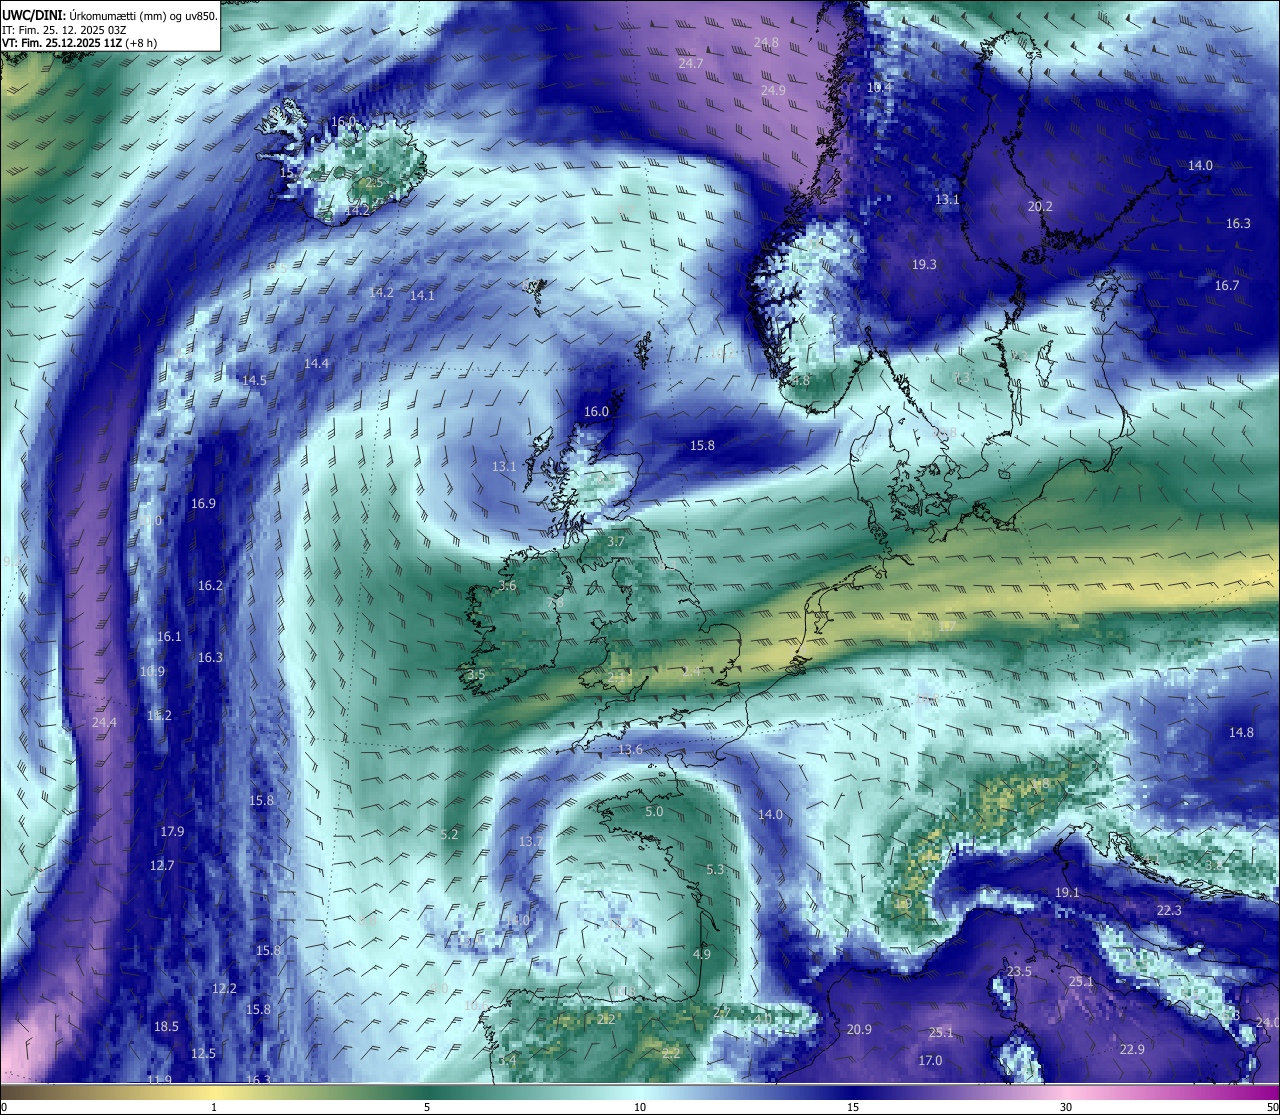Click the 20.9 value in western Mediterranean
This screenshot has width=1280, height=1115.
tap(859, 1030)
